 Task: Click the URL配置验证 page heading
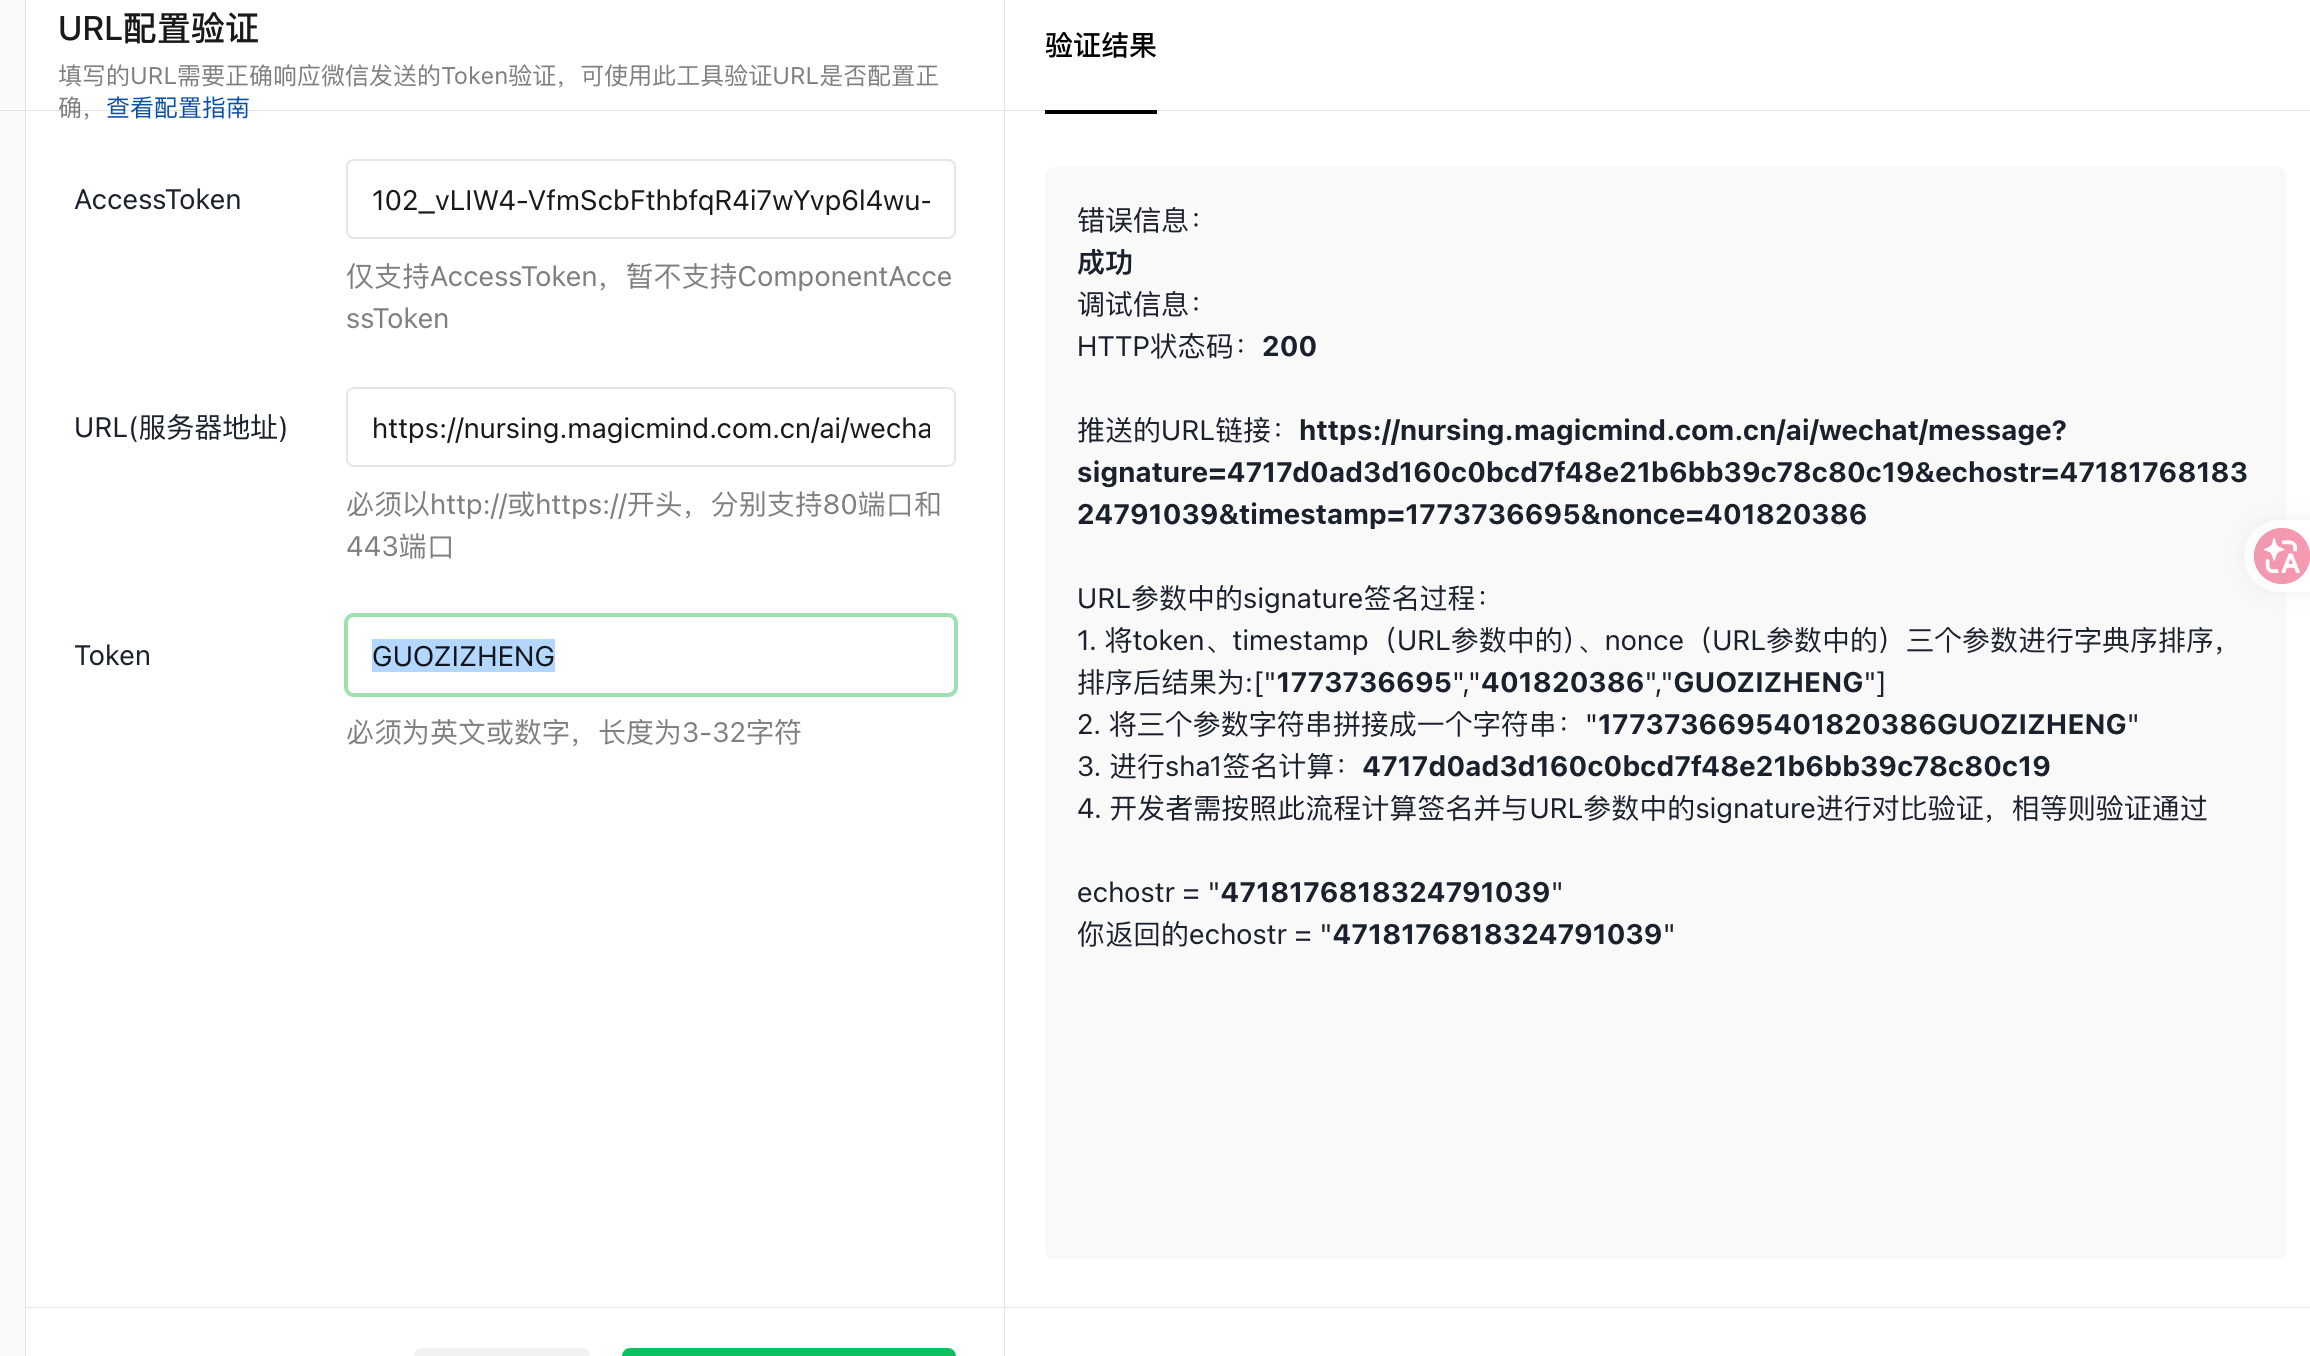[x=158, y=28]
